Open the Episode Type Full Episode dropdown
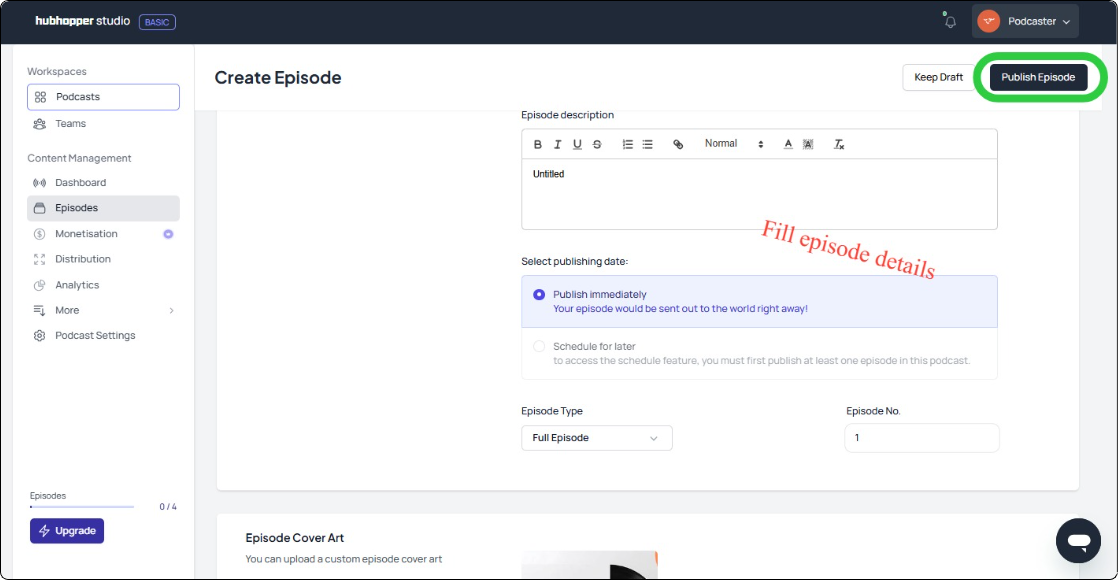Image resolution: width=1118 pixels, height=580 pixels. pos(597,438)
